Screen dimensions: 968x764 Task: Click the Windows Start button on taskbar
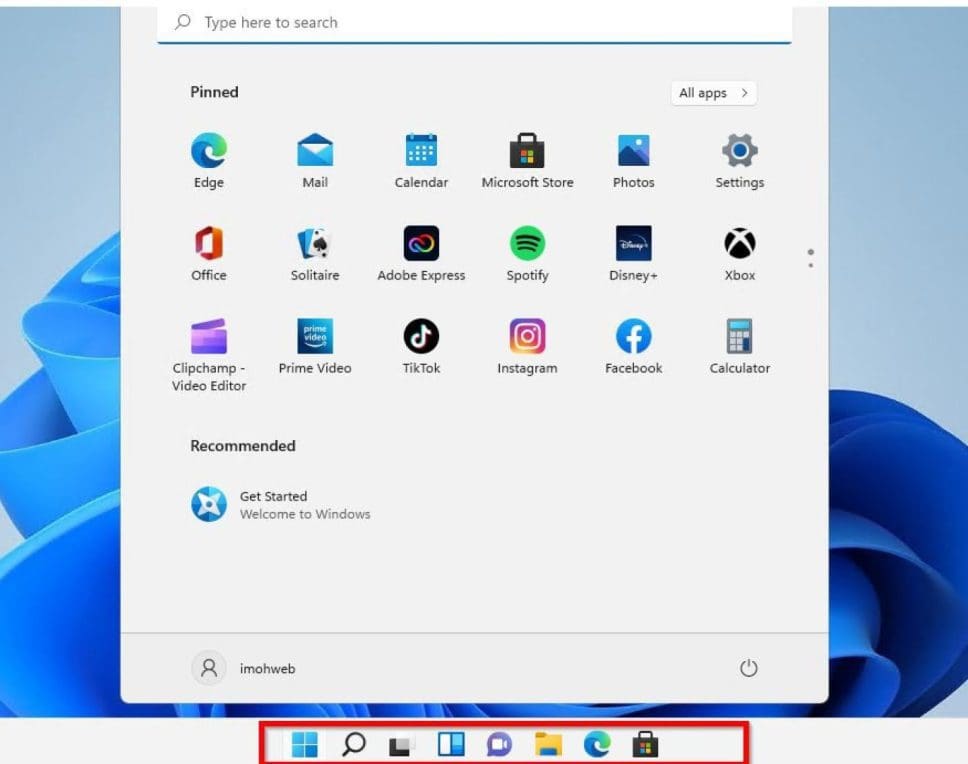tap(305, 745)
